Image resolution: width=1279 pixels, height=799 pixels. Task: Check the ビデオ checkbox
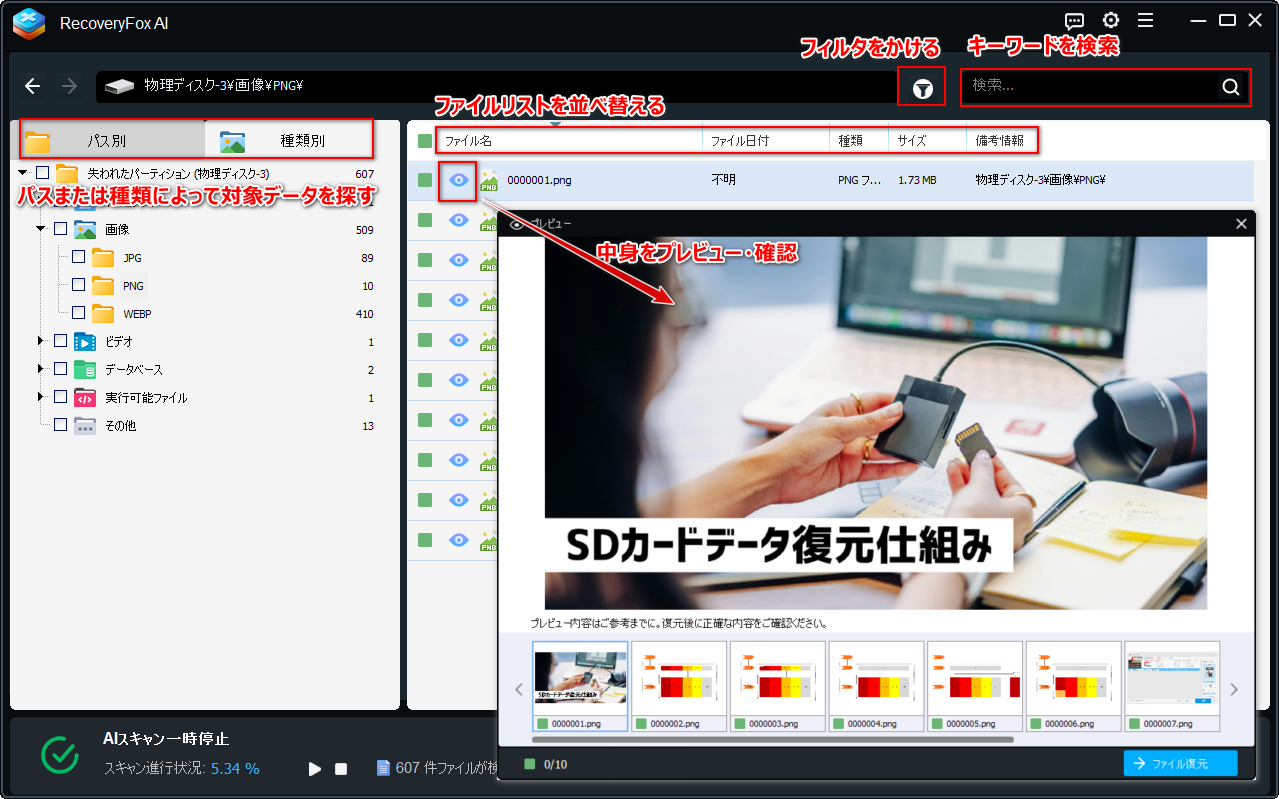[x=60, y=341]
